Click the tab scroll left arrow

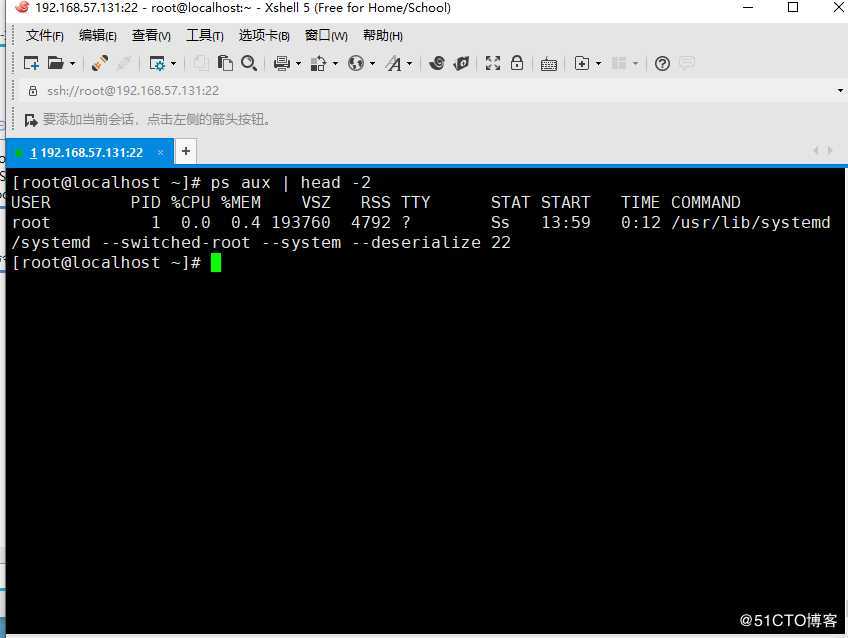(x=815, y=151)
